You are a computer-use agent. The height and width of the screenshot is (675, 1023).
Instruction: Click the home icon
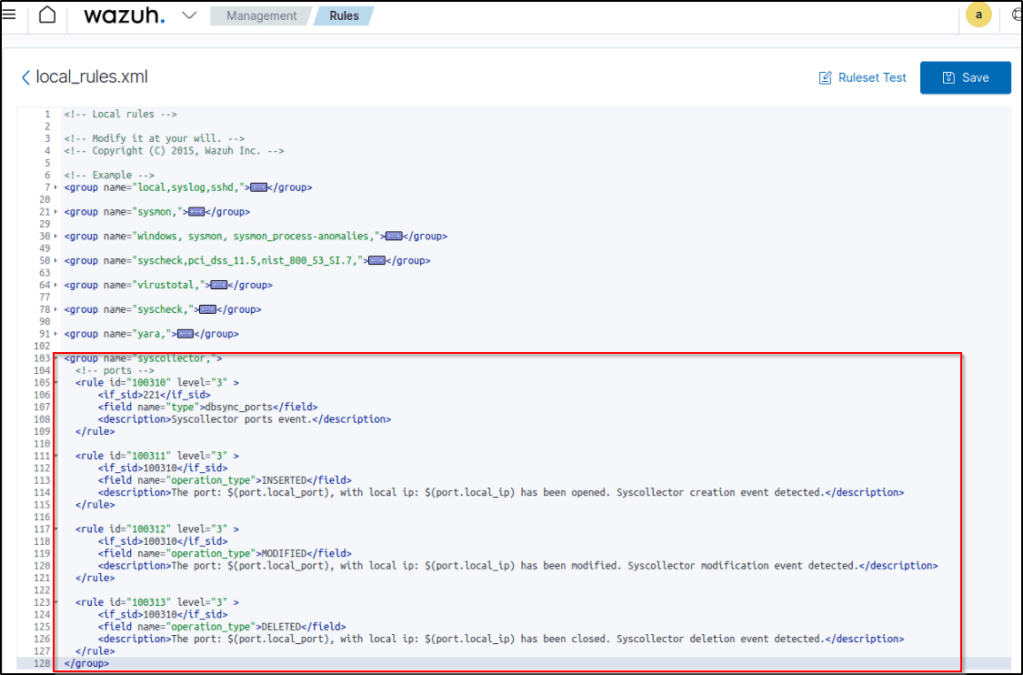coord(47,16)
